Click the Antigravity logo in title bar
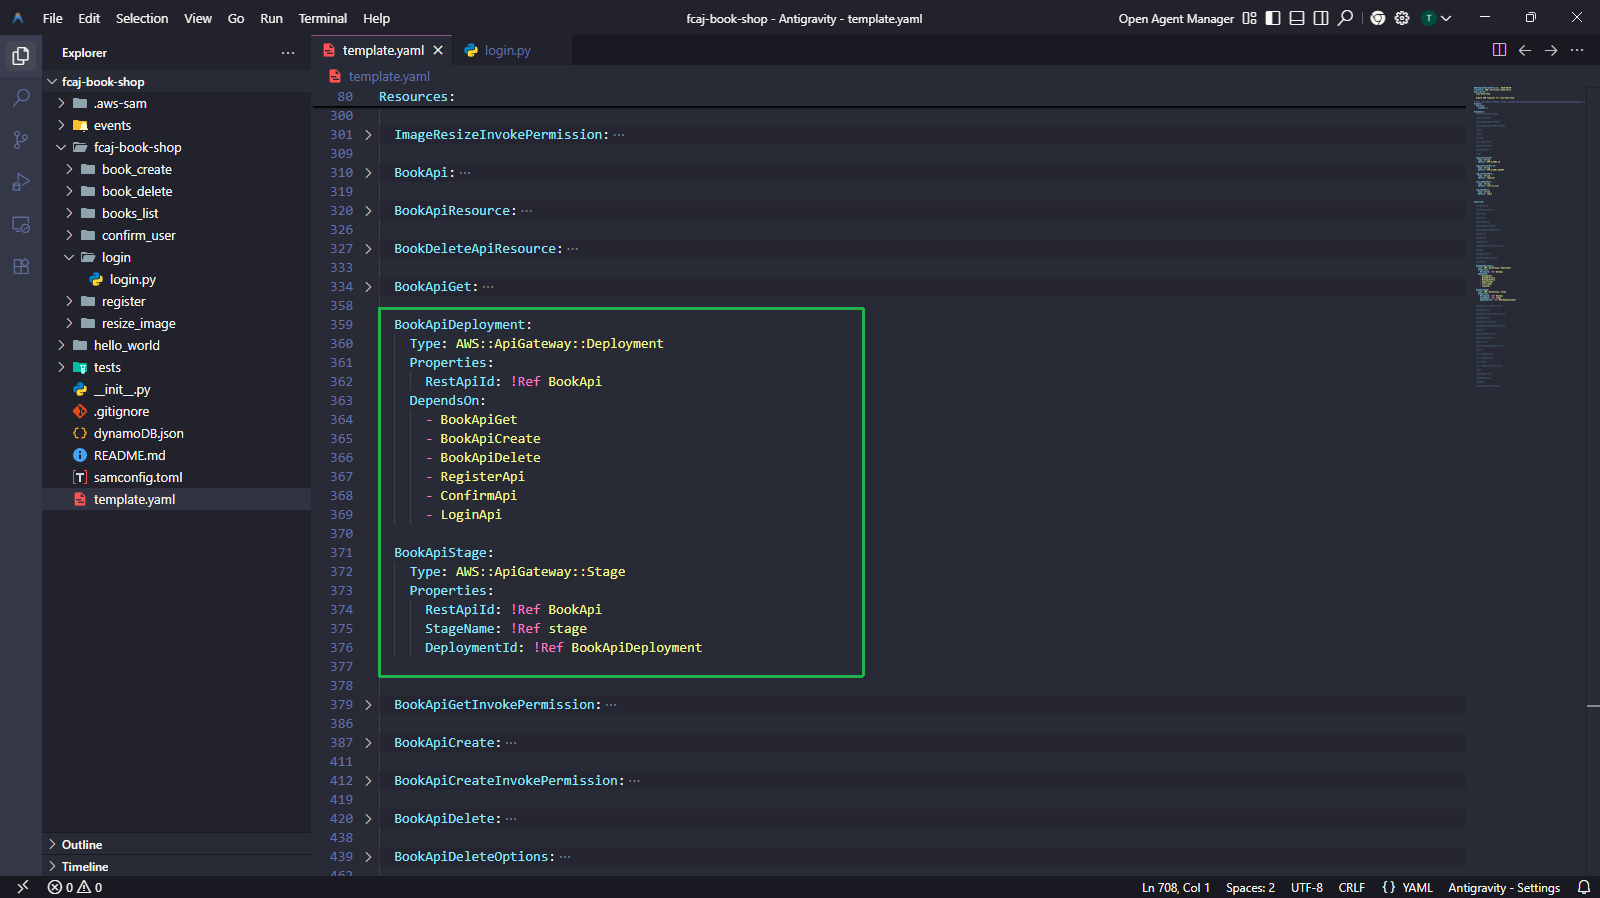Image resolution: width=1600 pixels, height=898 pixels. pyautogui.click(x=18, y=18)
